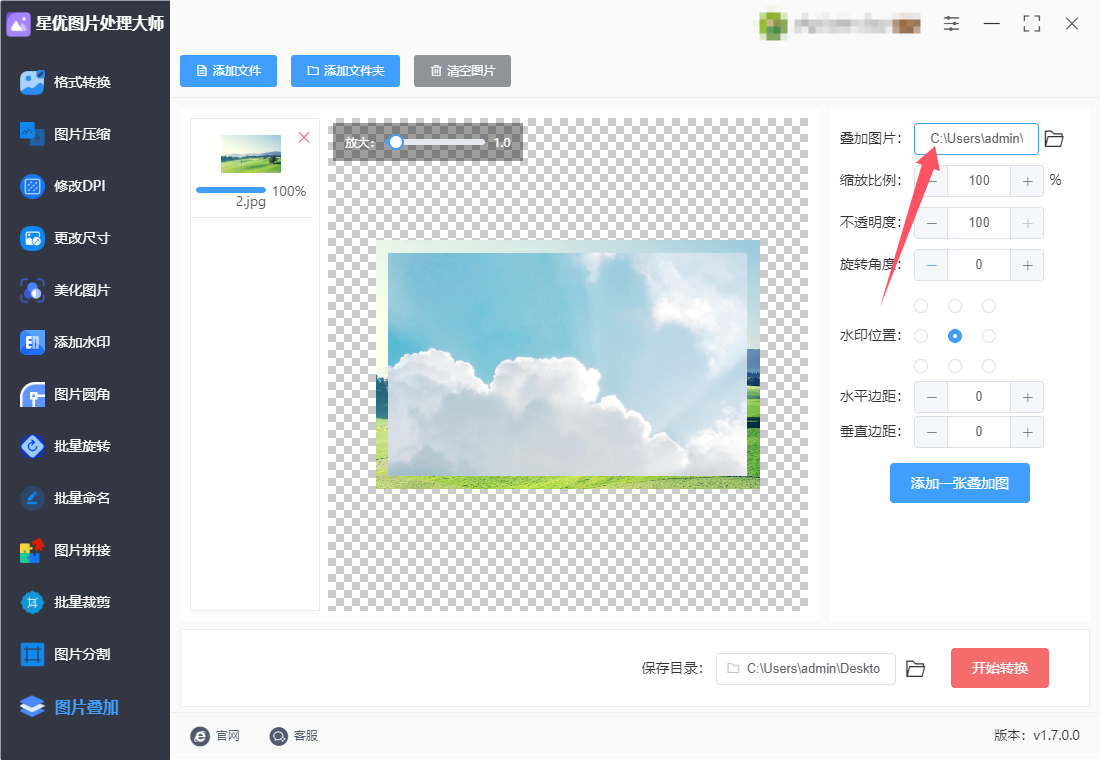Click 添加文件 add file button
This screenshot has height=760, width=1100.
(229, 71)
